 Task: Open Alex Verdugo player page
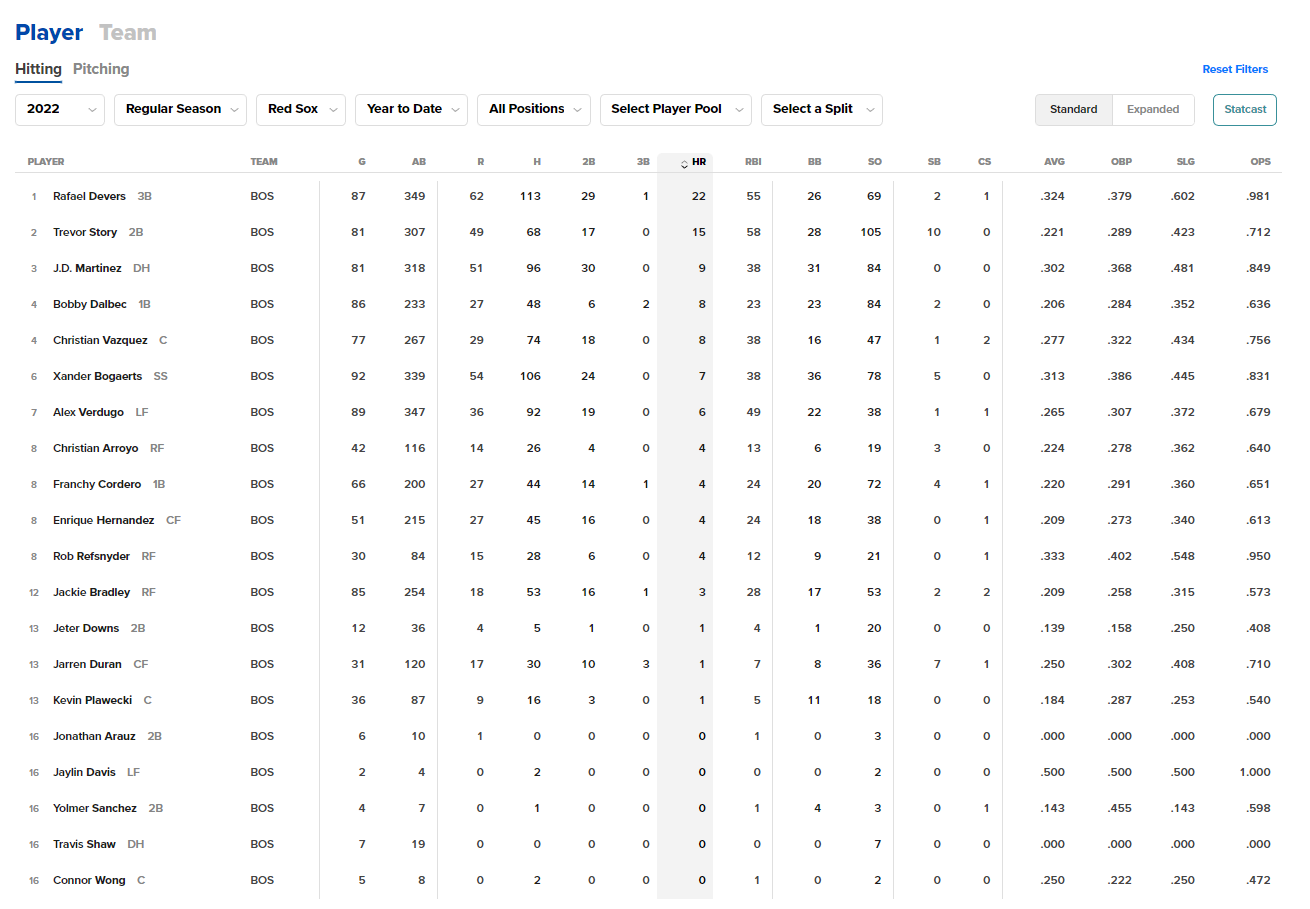pyautogui.click(x=88, y=412)
